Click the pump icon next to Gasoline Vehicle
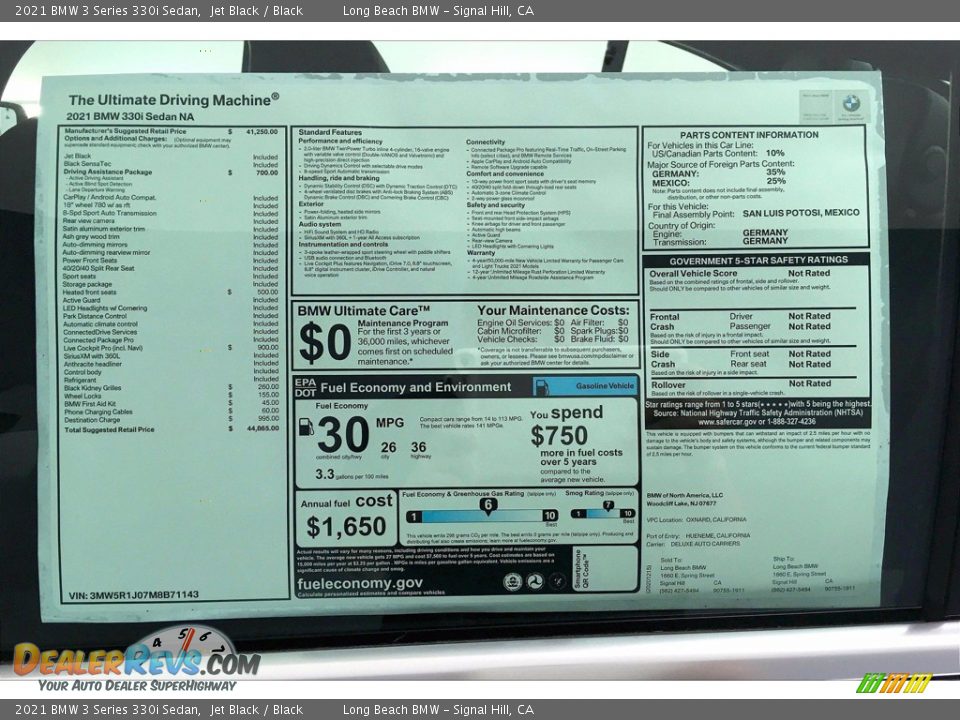Image resolution: width=960 pixels, height=720 pixels. (x=541, y=387)
